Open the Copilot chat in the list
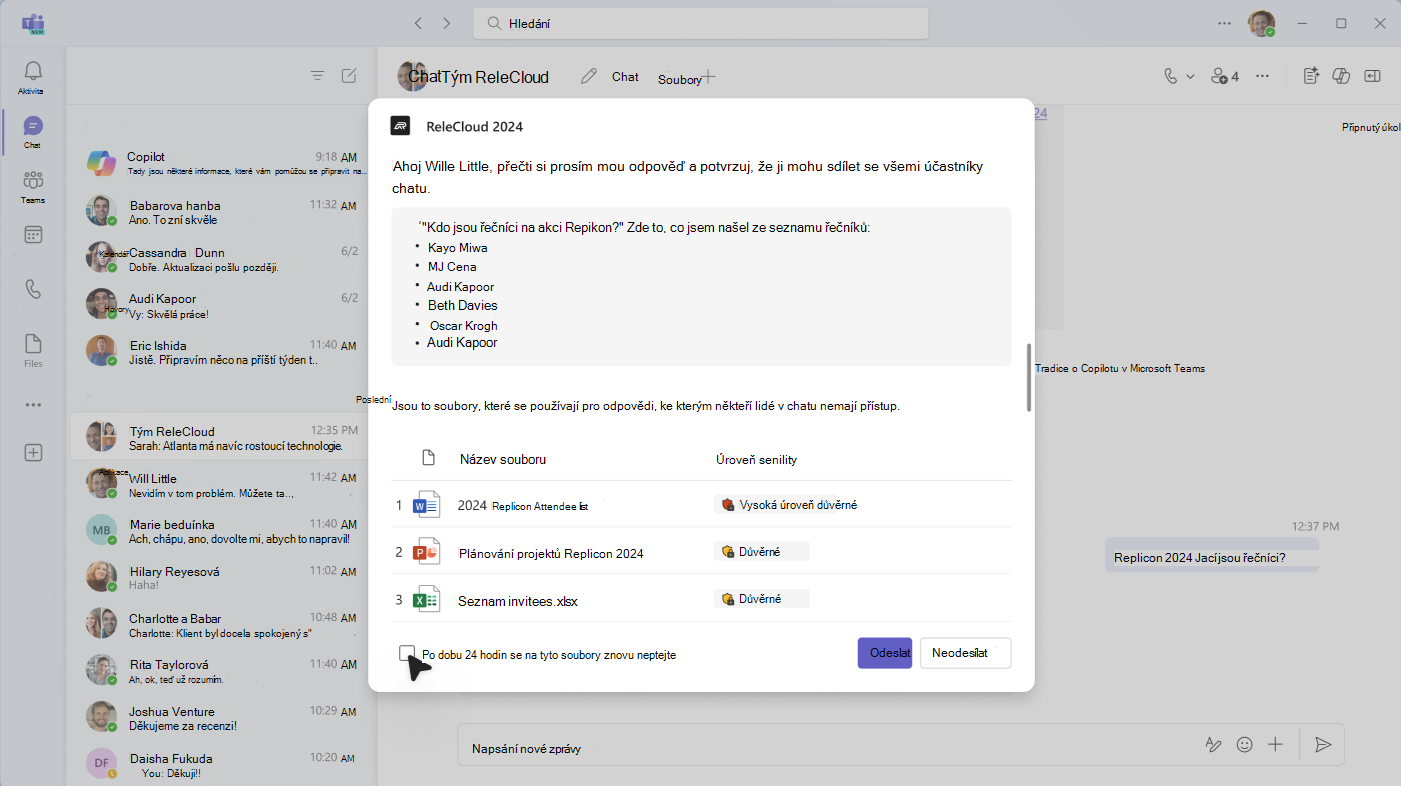Screen dimensions: 1401x786 [222, 163]
